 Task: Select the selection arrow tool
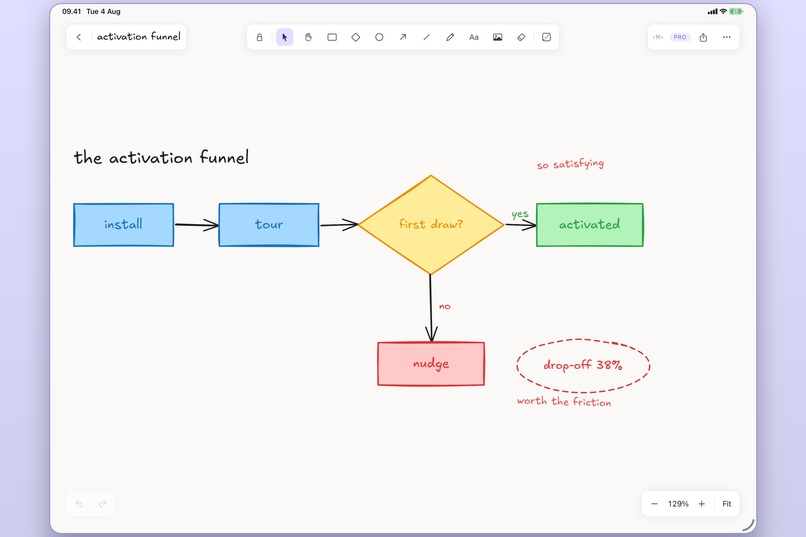(x=285, y=37)
